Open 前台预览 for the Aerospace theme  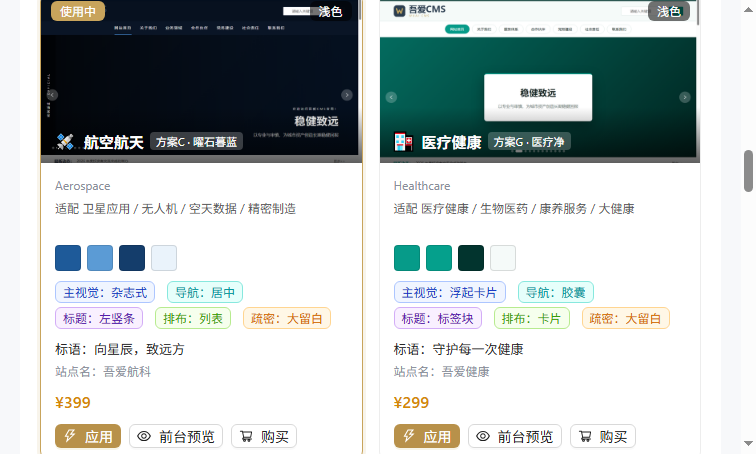[176, 436]
